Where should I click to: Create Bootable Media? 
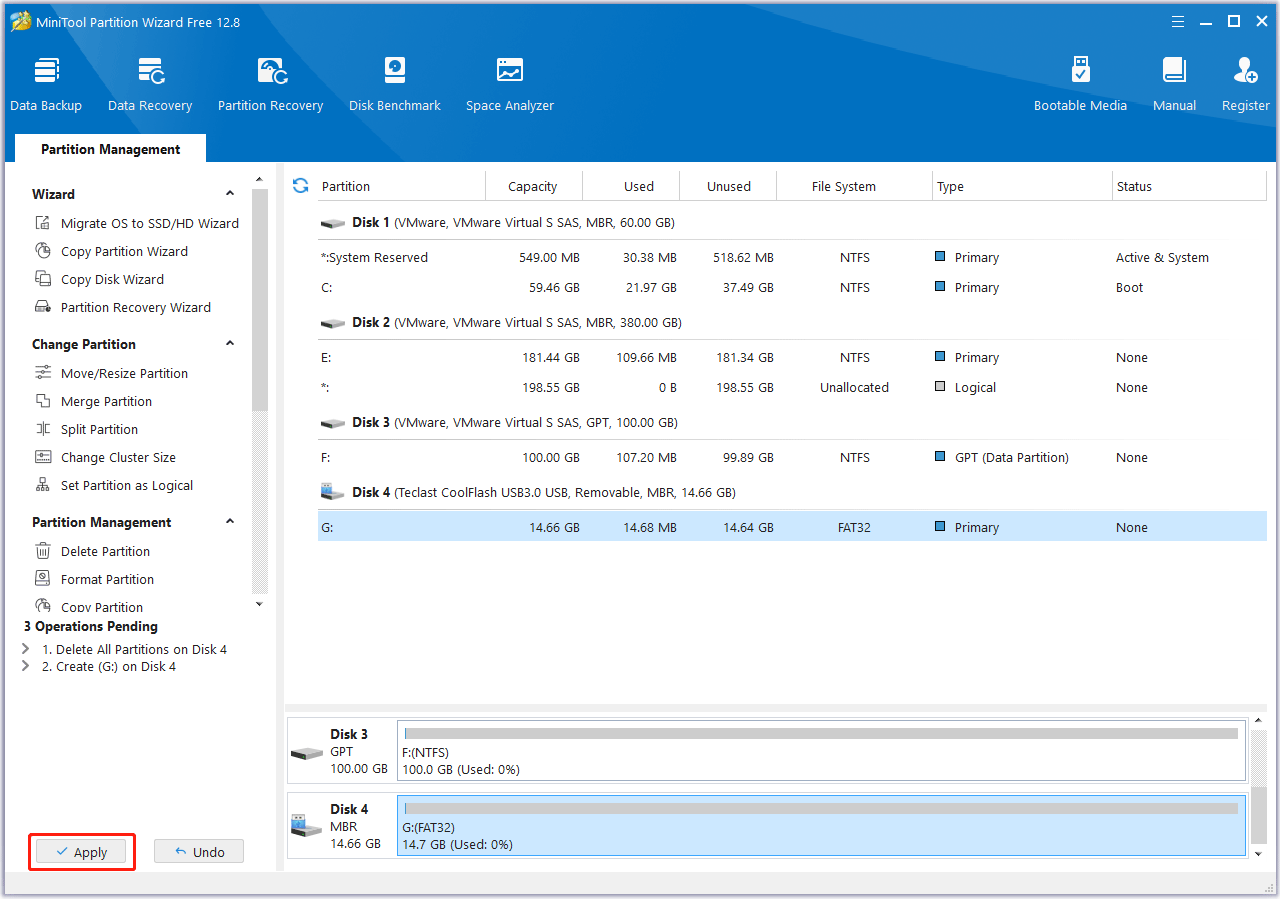click(1080, 84)
